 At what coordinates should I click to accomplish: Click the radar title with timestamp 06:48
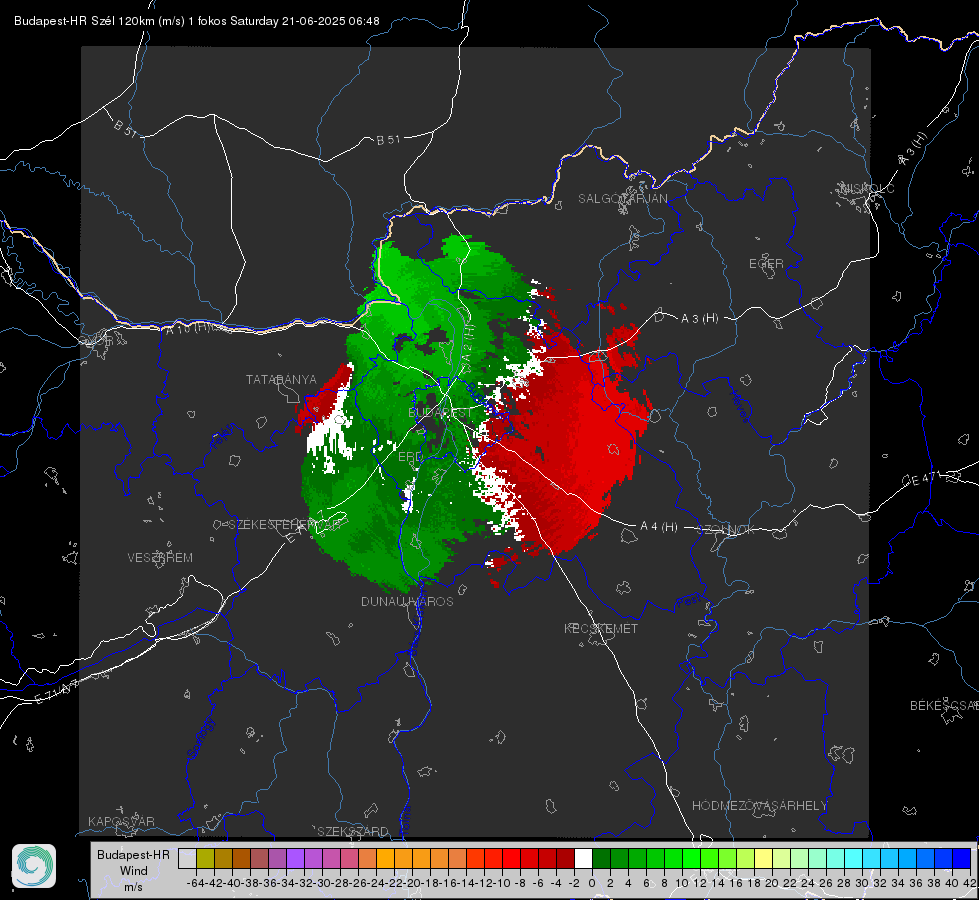[197, 21]
